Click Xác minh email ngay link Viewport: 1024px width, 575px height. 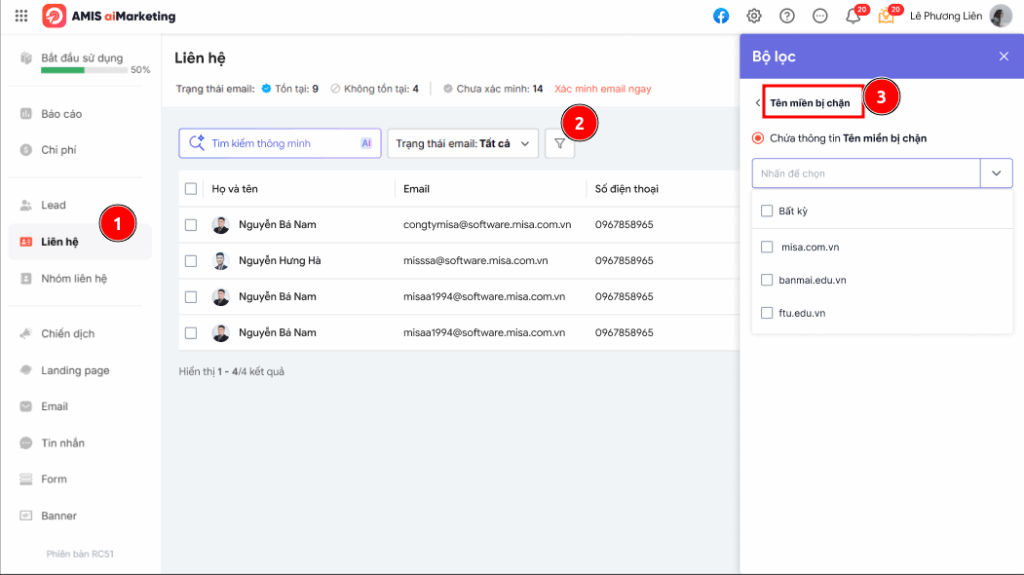tap(602, 89)
